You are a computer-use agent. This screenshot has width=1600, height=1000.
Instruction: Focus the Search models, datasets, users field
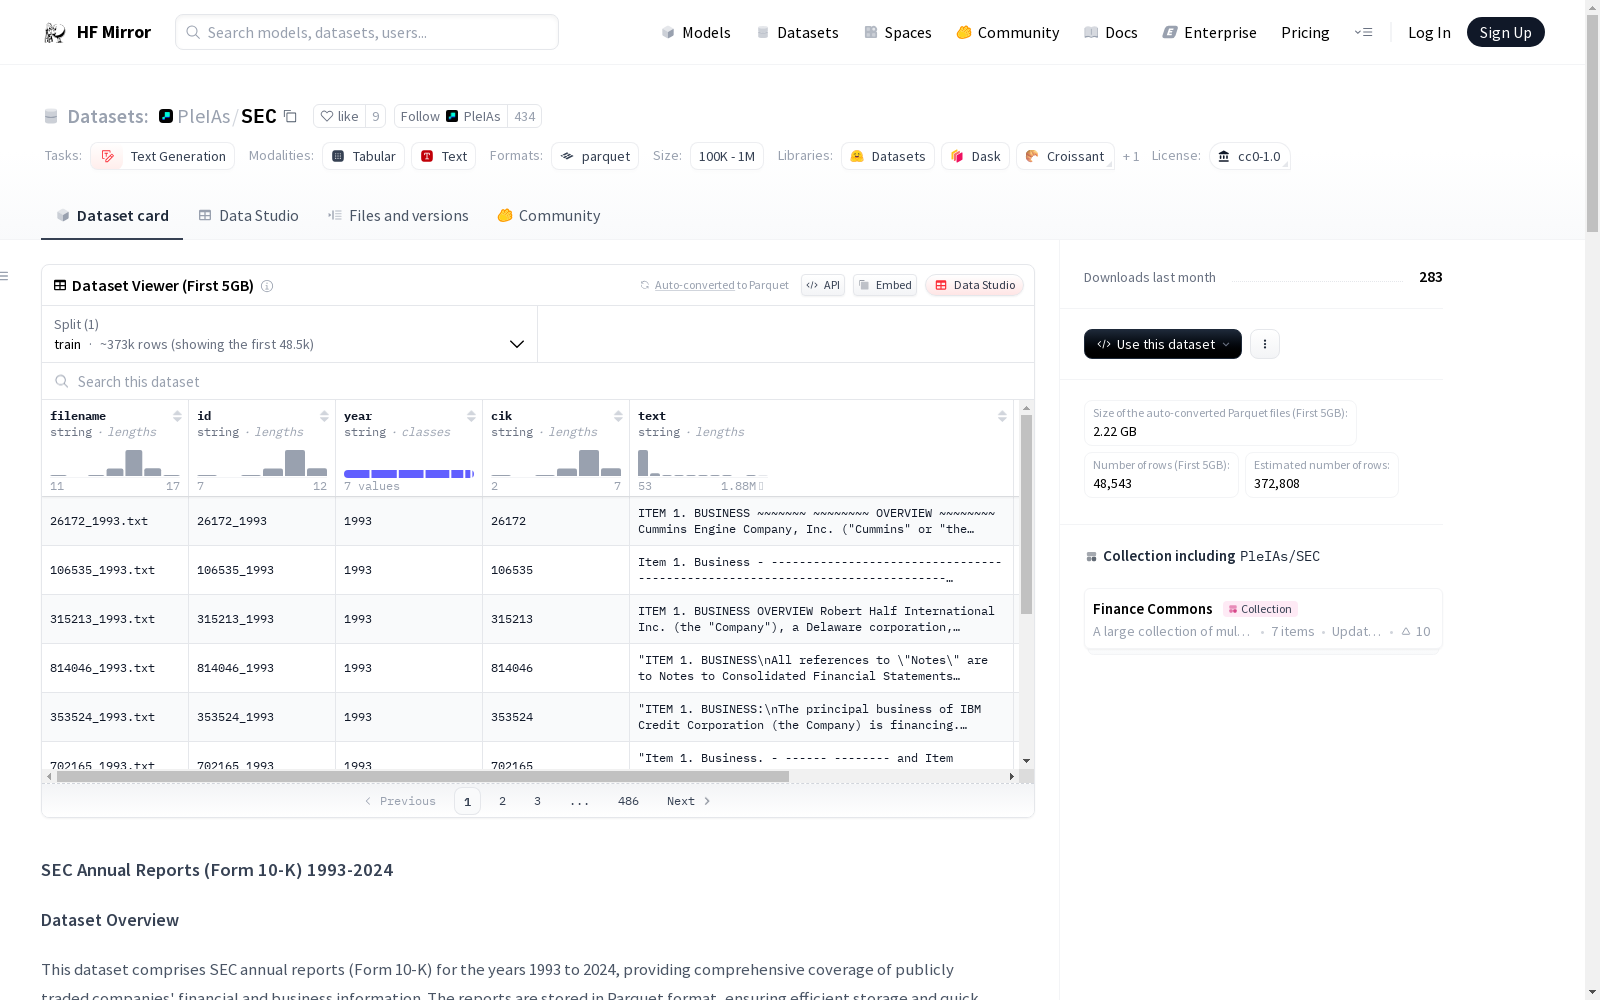pos(367,32)
